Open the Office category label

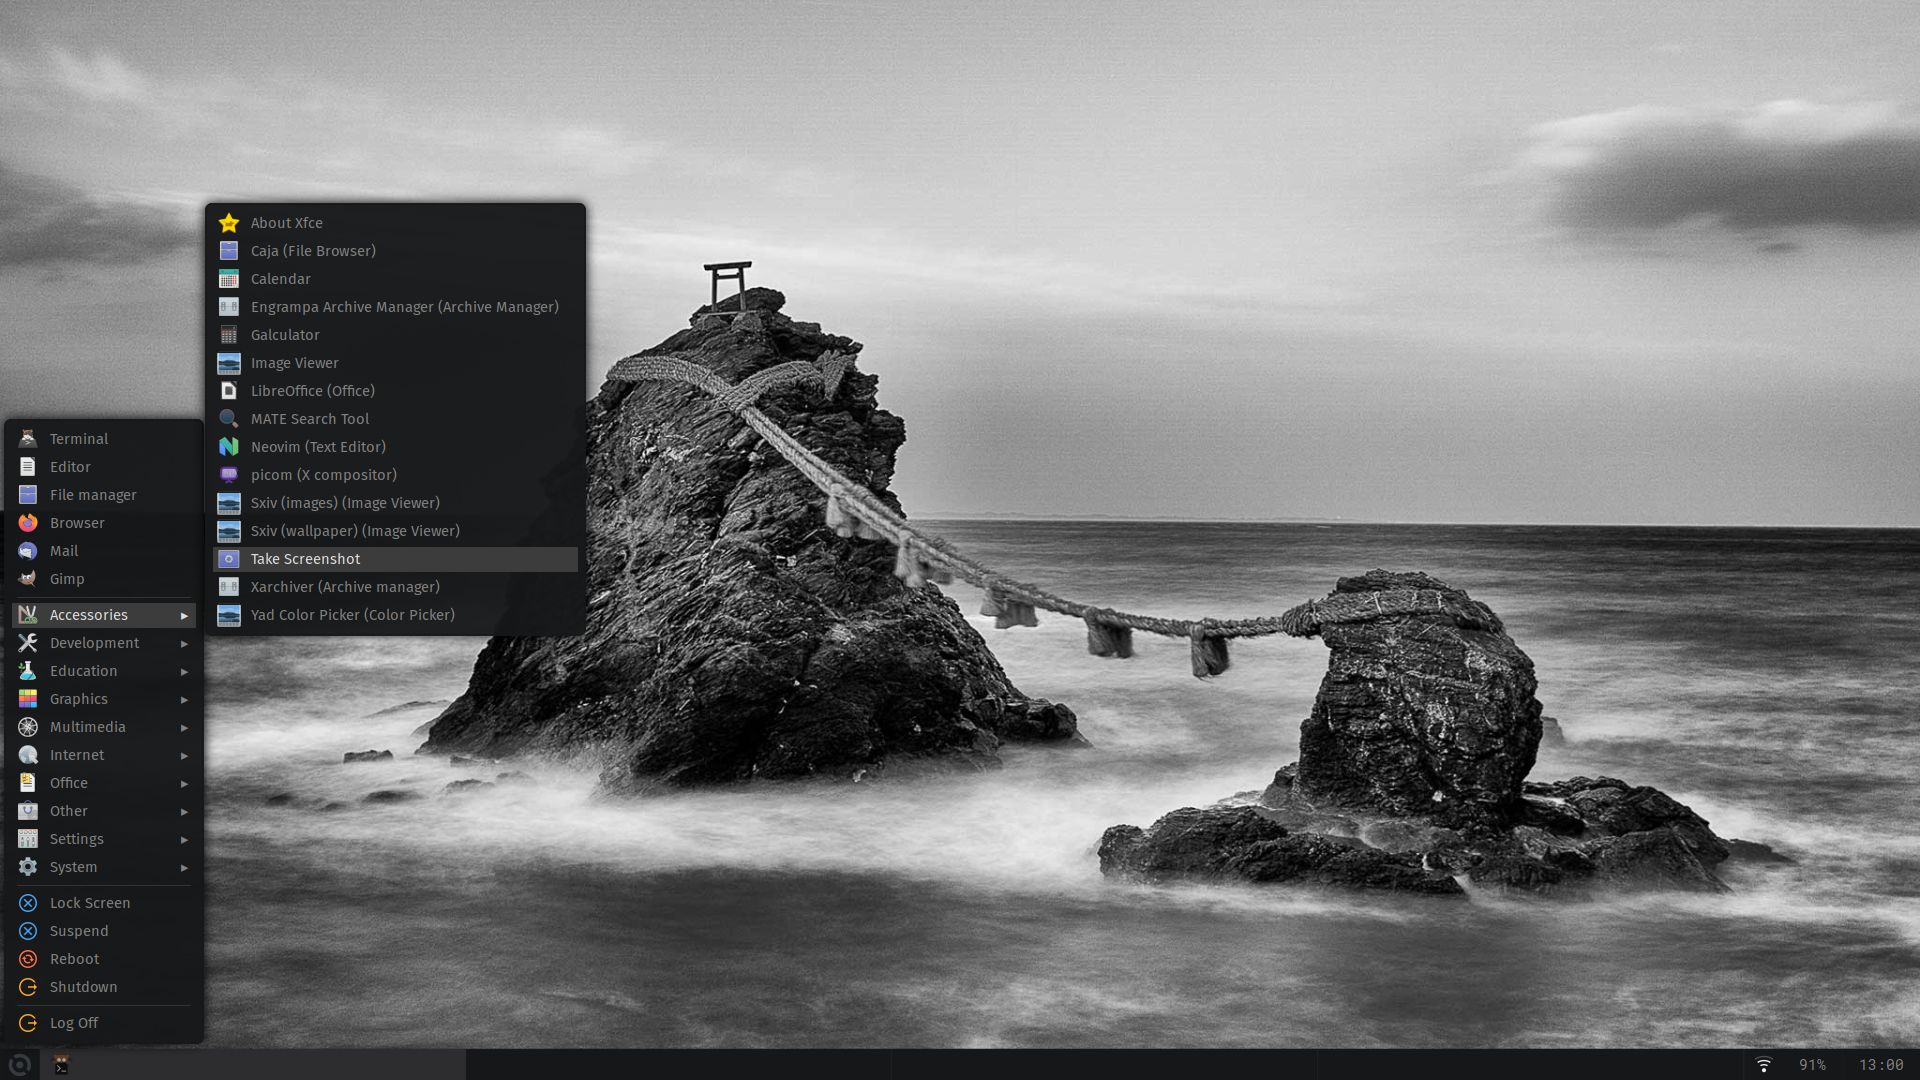69,783
